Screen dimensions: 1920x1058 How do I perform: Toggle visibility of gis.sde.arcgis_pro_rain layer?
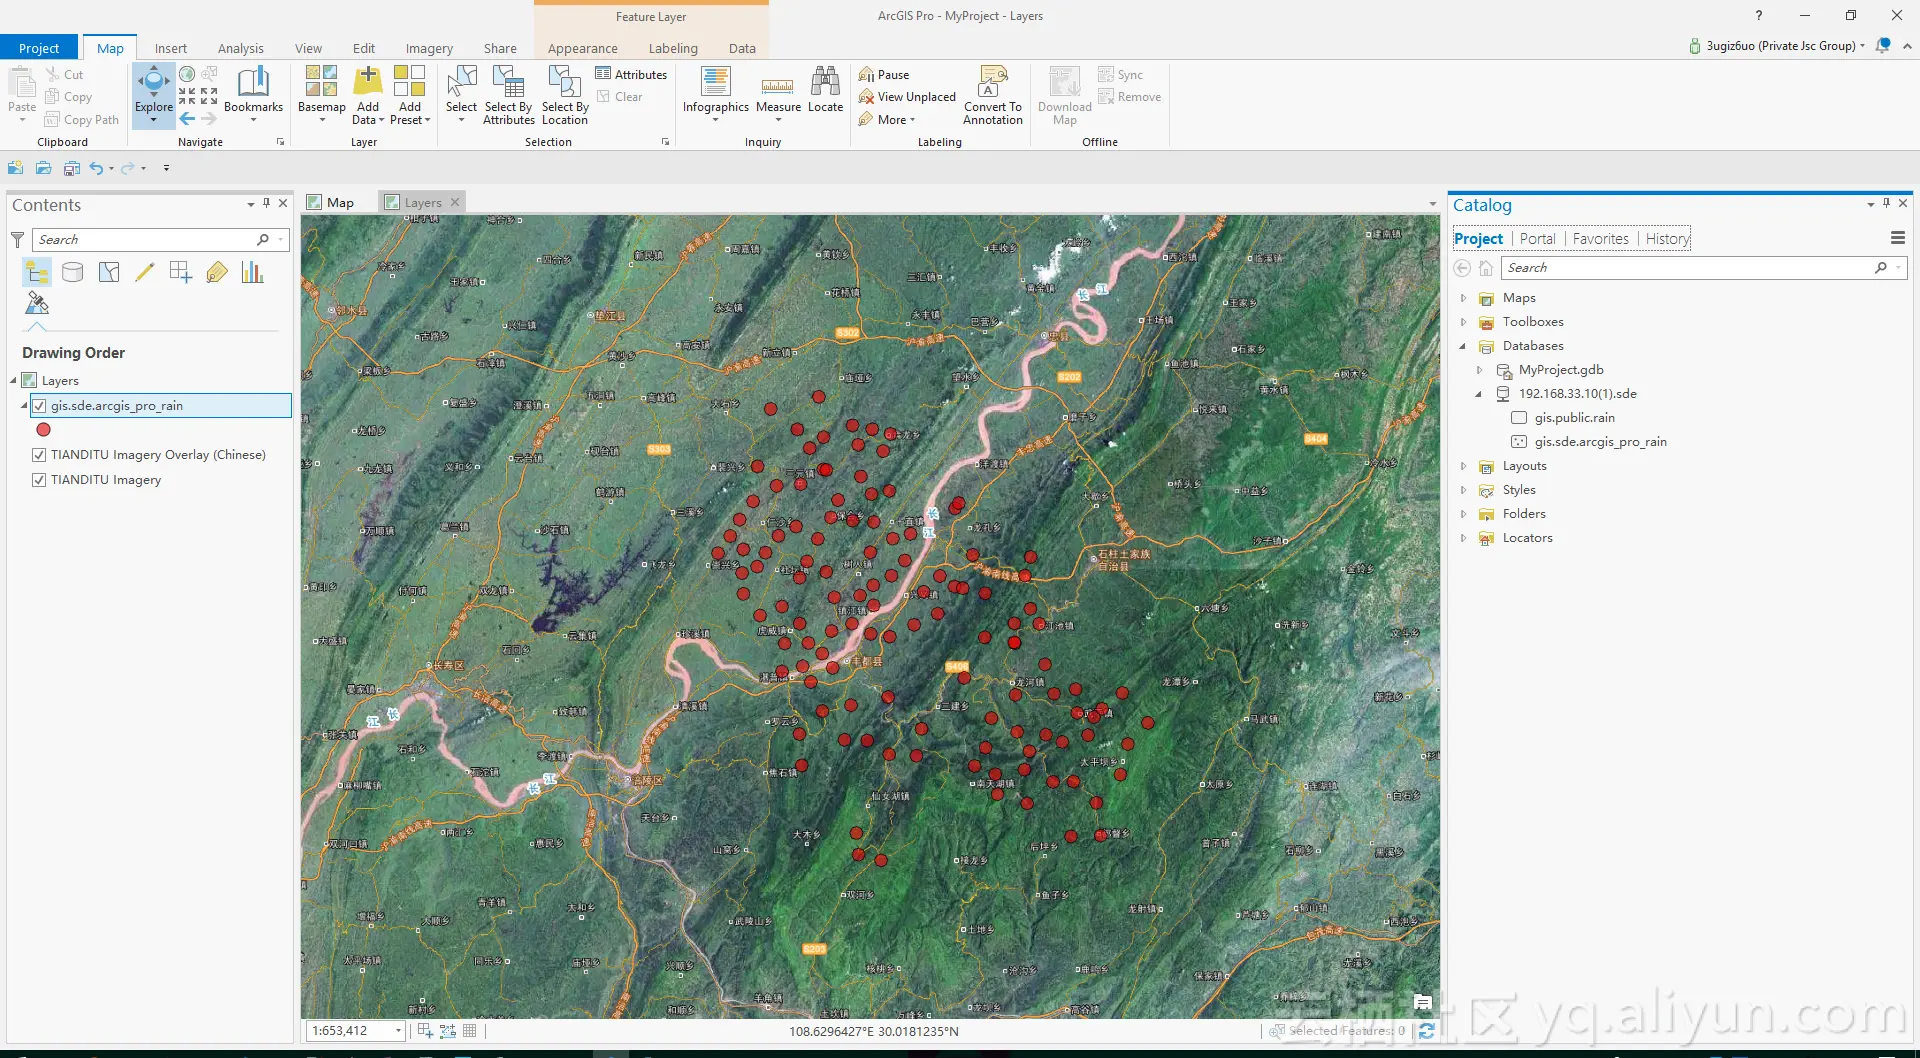pos(40,406)
